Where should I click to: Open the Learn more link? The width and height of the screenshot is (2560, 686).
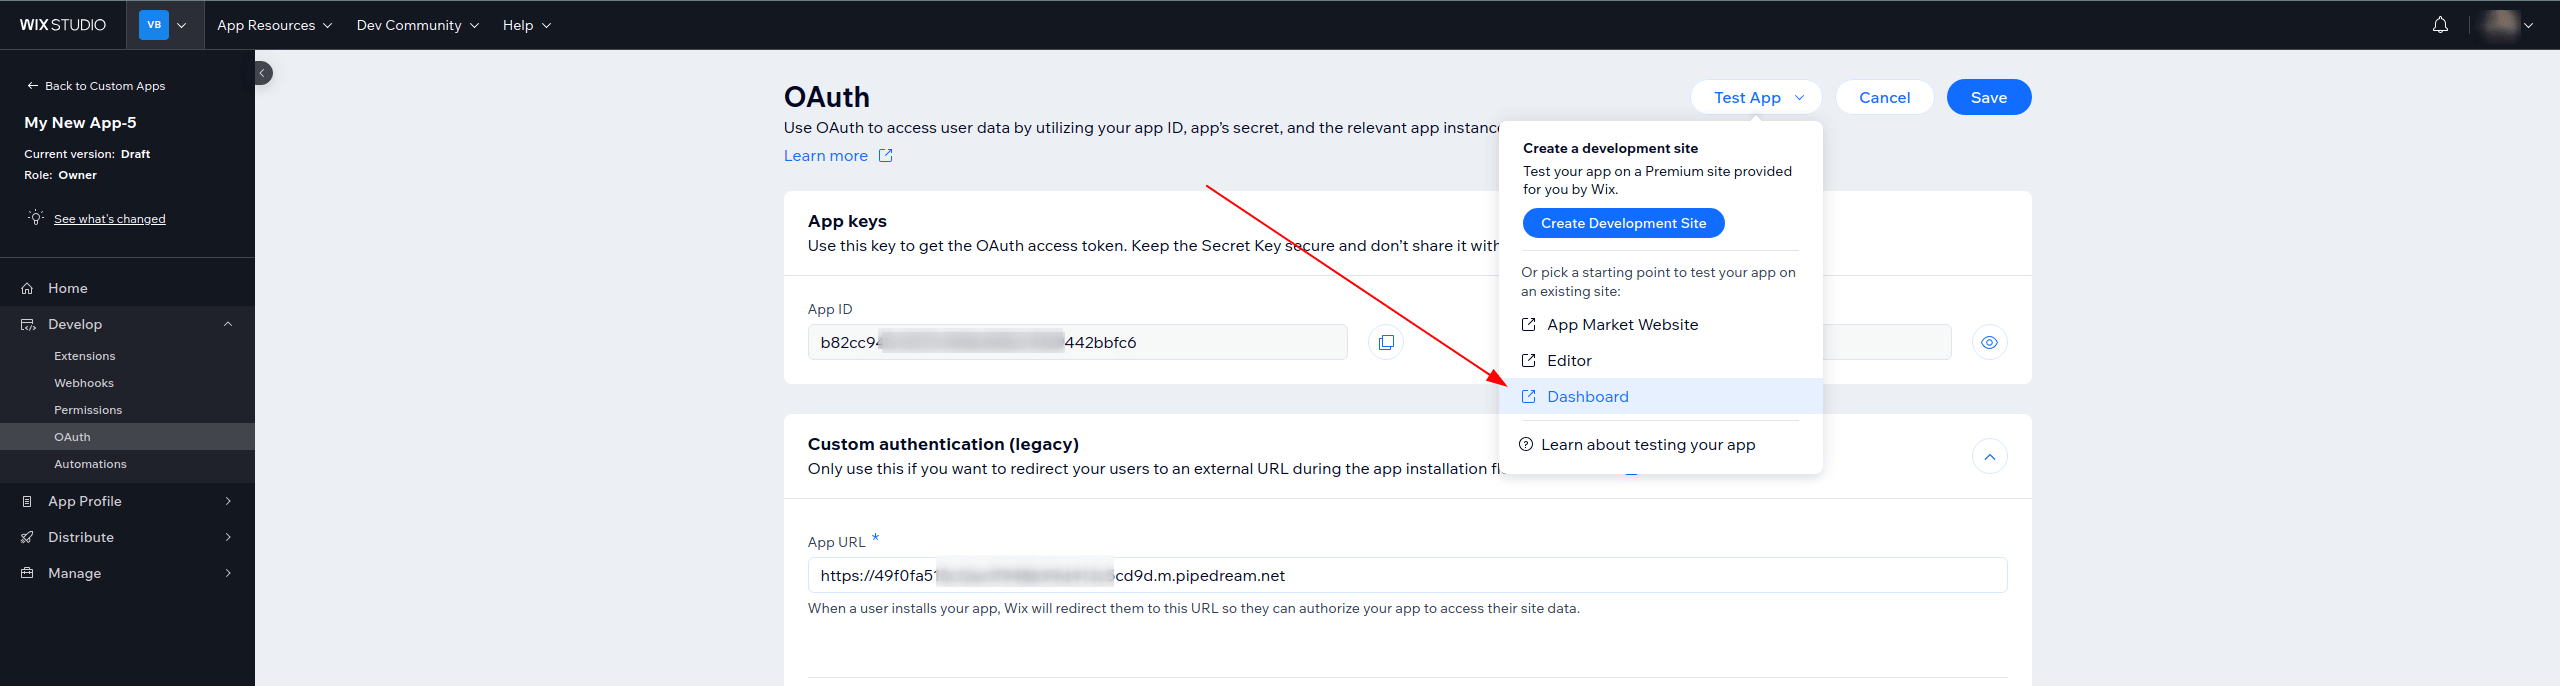826,156
